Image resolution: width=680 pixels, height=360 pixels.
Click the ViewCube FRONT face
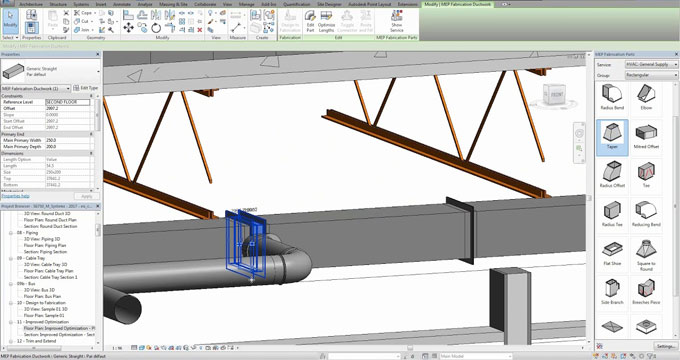click(556, 94)
